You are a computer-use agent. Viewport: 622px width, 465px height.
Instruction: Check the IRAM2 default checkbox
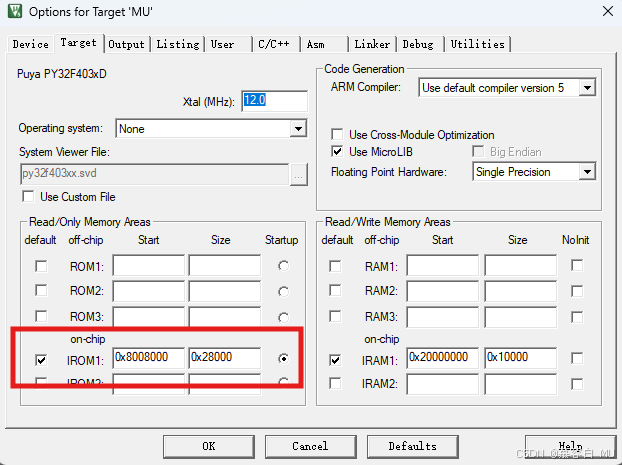(336, 383)
